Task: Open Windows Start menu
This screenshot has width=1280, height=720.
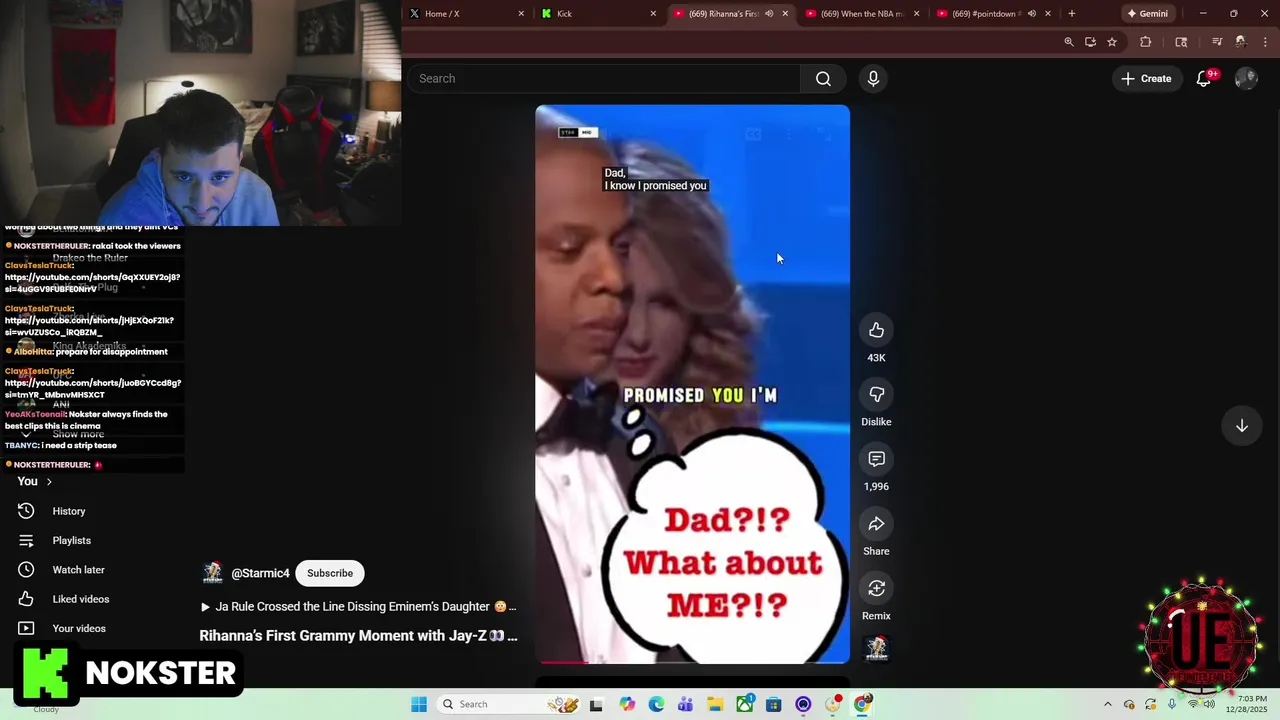Action: click(x=419, y=704)
